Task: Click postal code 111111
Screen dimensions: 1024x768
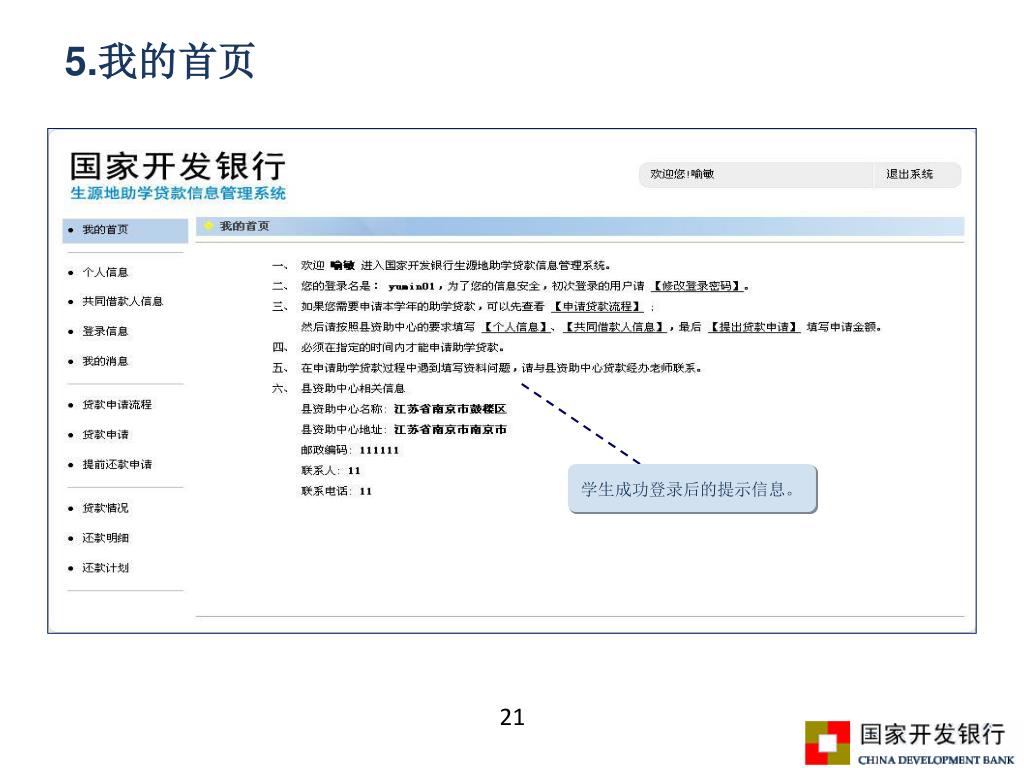Action: 379,450
